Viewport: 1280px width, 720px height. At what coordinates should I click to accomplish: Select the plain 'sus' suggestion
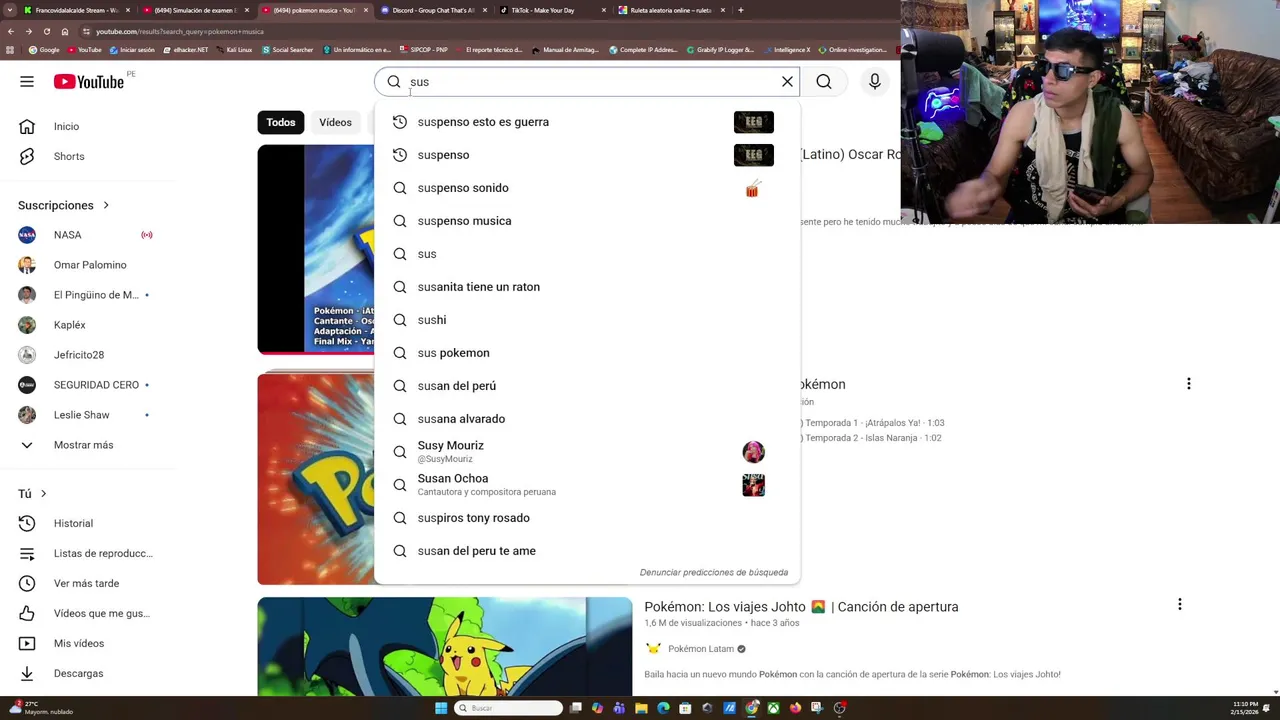click(x=587, y=254)
